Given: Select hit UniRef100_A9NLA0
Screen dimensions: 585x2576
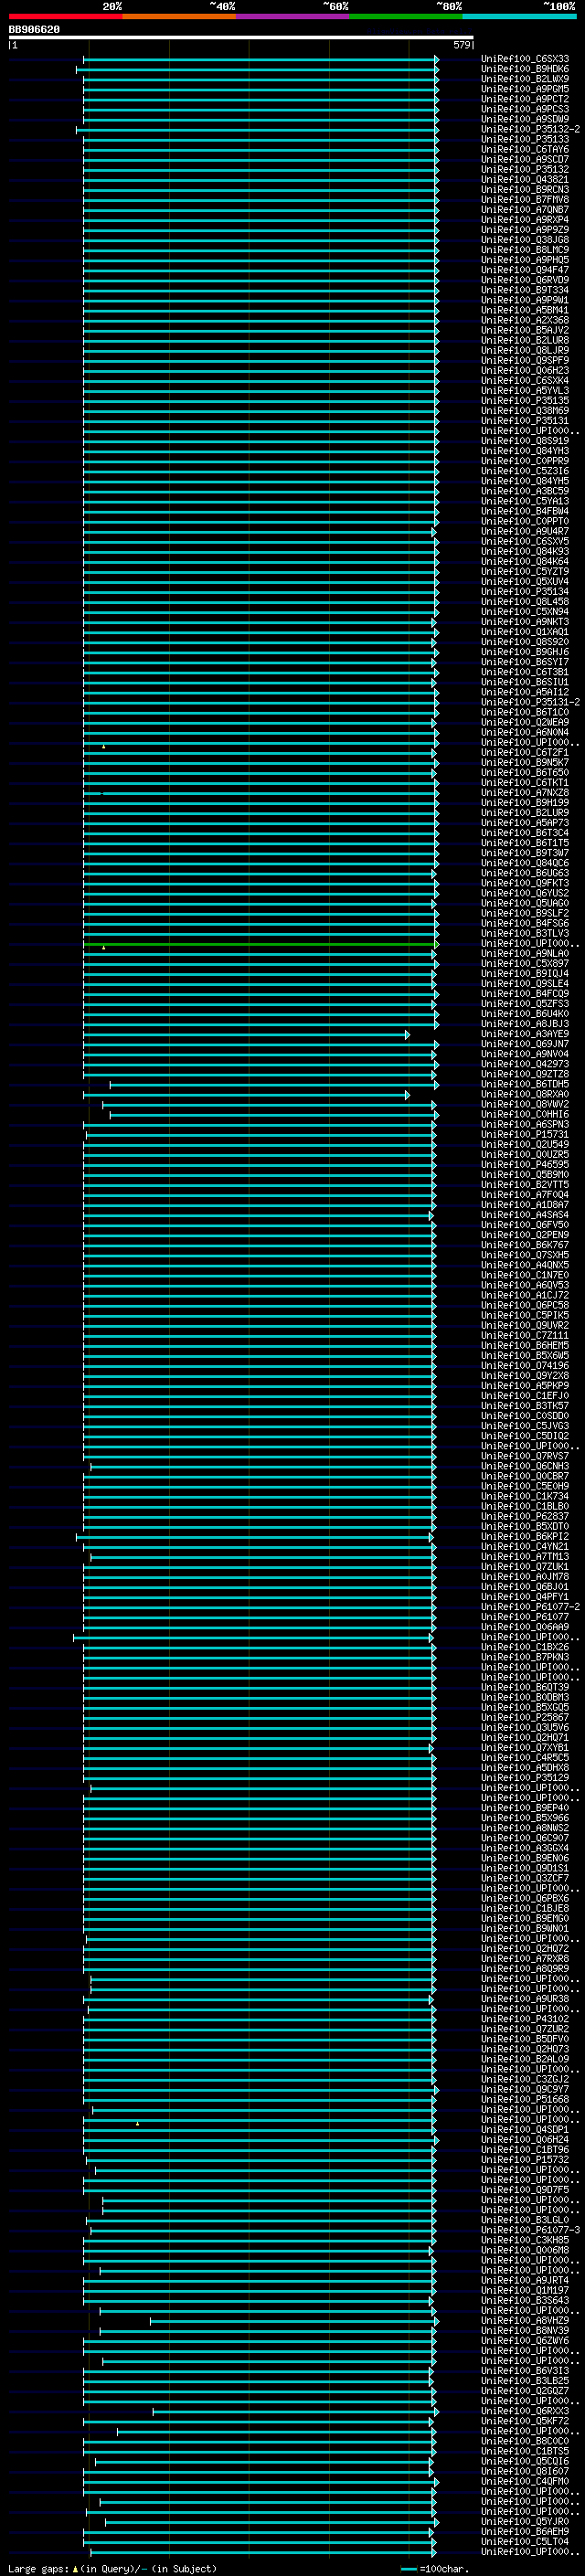Looking at the screenshot, I should (x=525, y=954).
